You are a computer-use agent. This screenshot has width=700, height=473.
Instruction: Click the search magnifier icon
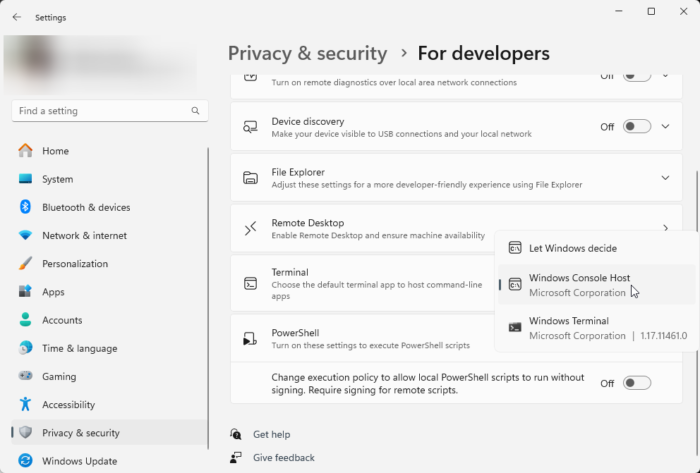click(196, 111)
